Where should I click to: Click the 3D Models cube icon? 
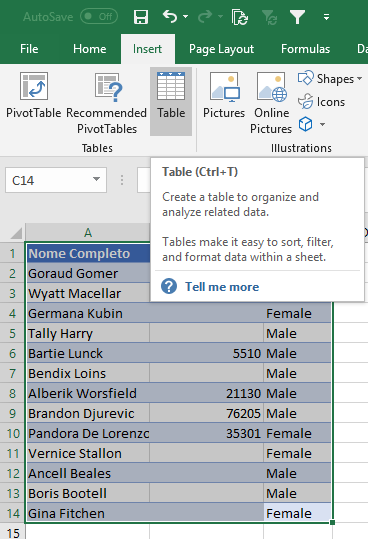click(x=305, y=124)
